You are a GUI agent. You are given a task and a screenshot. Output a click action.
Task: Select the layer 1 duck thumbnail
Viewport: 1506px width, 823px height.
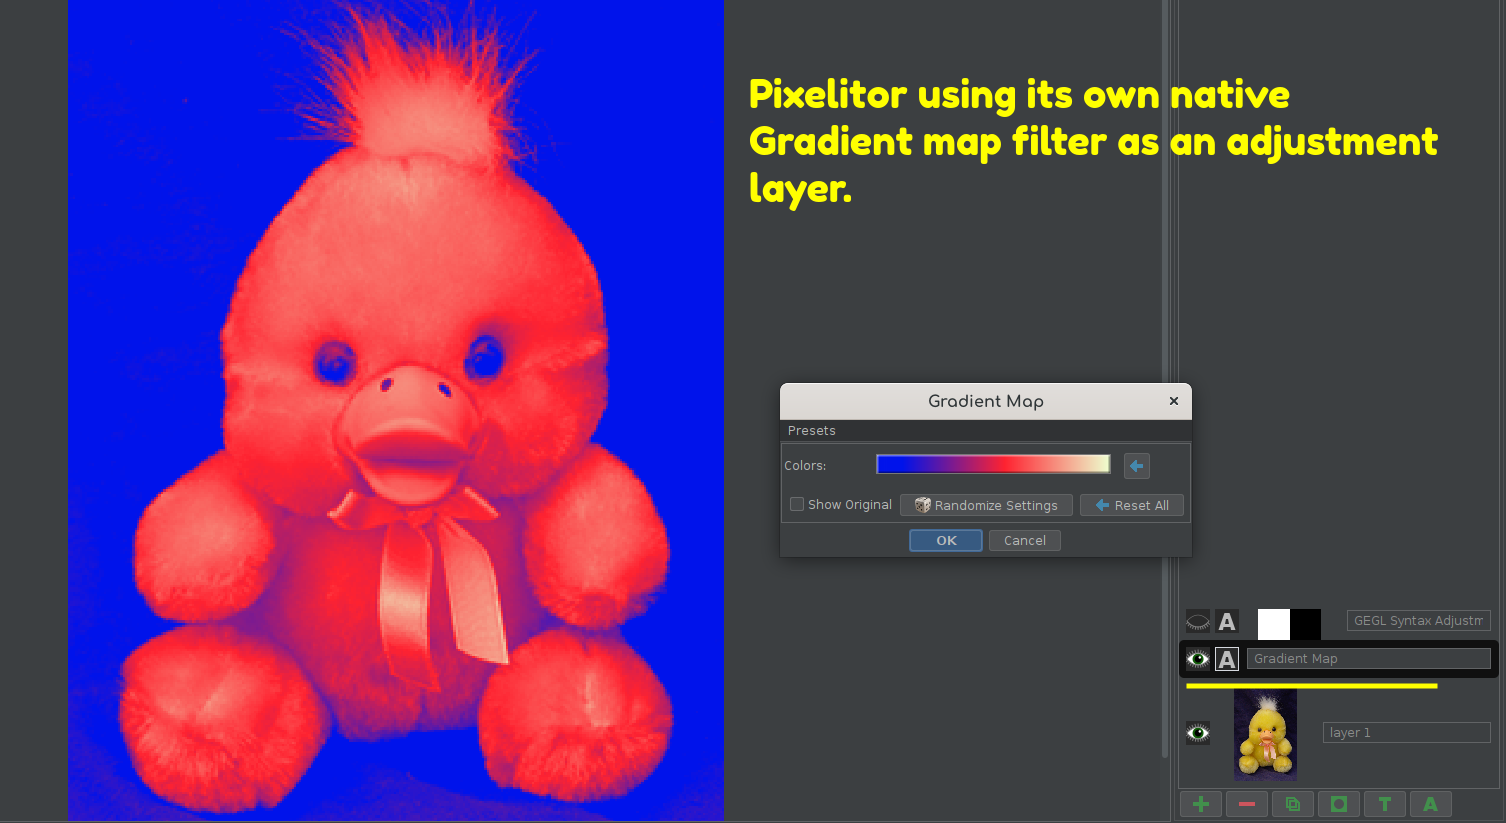[x=1265, y=735]
